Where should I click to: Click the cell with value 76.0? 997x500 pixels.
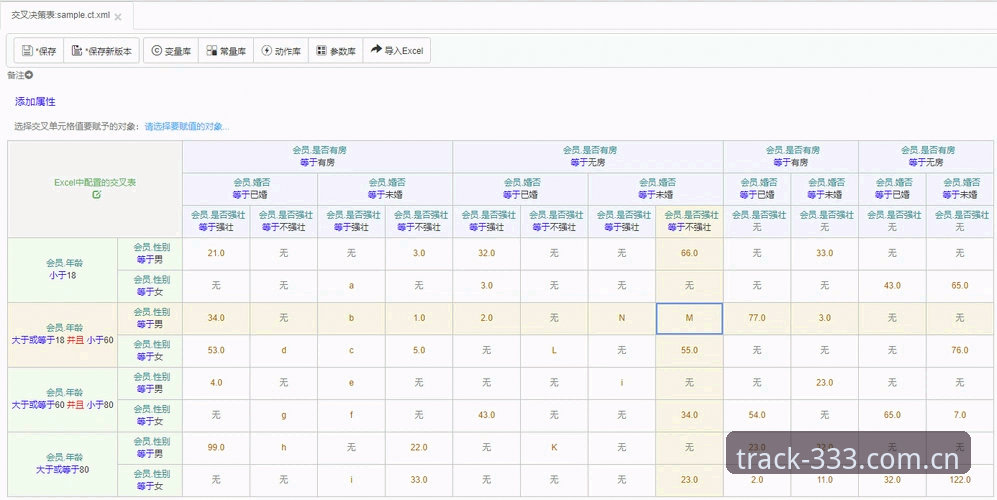pyautogui.click(x=960, y=351)
